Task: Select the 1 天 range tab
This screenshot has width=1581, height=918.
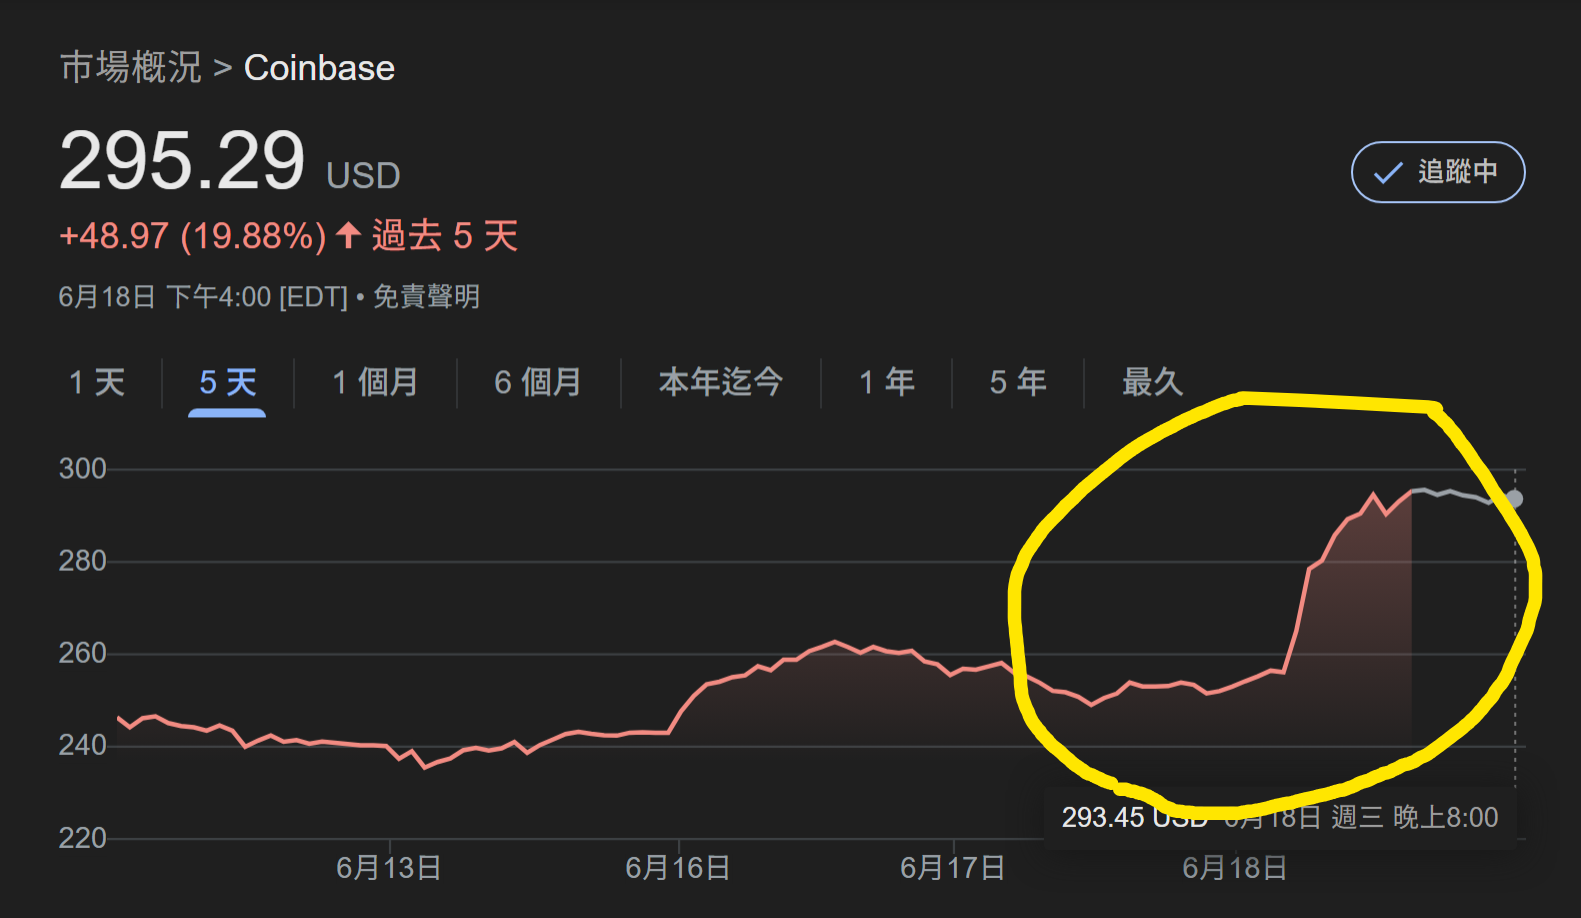Action: 97,382
